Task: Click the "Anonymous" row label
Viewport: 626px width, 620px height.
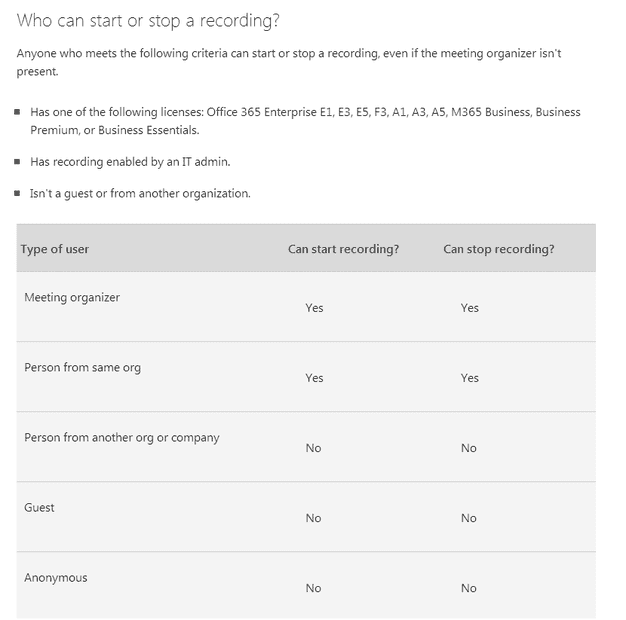Action: click(x=55, y=577)
